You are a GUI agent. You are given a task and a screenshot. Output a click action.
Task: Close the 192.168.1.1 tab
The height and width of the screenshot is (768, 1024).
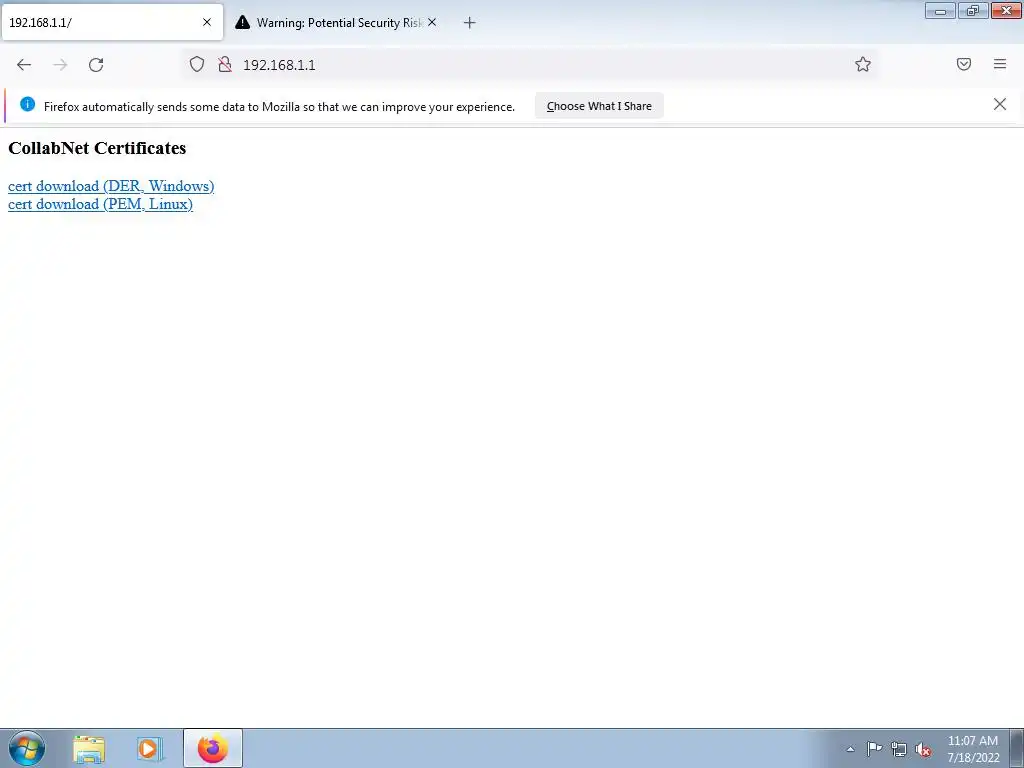207,22
